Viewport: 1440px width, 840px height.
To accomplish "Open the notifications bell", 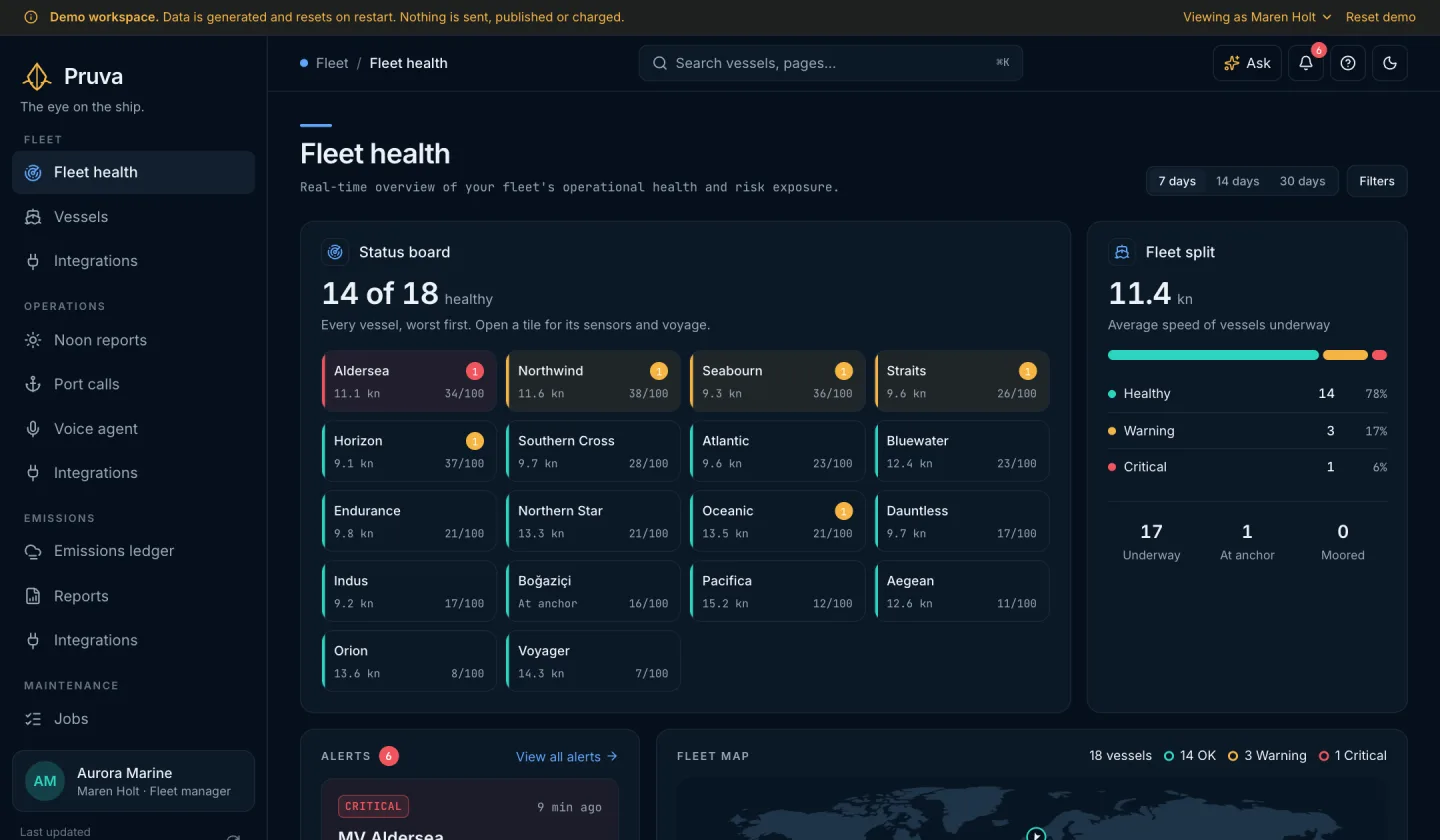I will [1306, 63].
